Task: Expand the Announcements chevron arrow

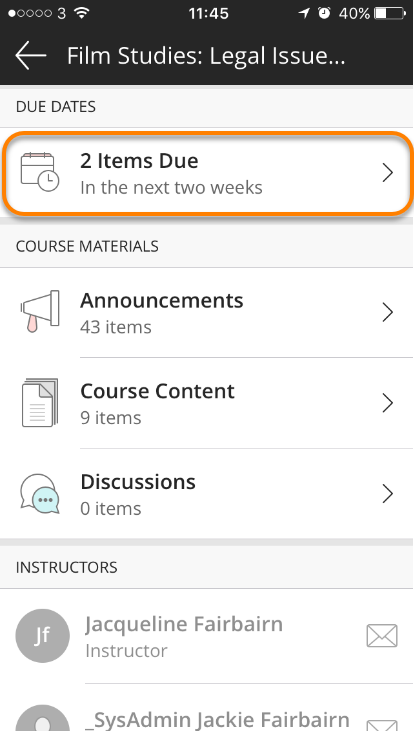Action: point(387,312)
